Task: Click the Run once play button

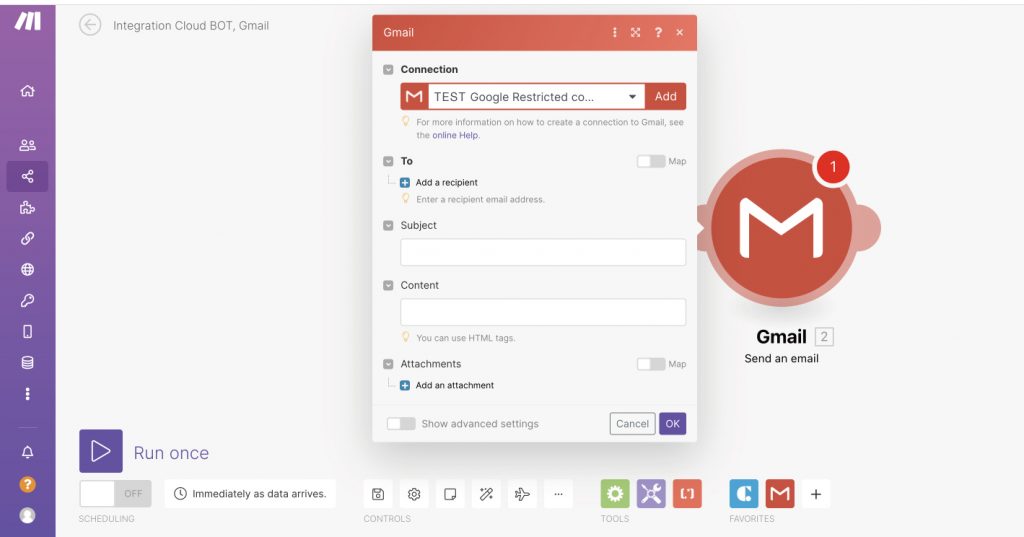Action: 101,451
